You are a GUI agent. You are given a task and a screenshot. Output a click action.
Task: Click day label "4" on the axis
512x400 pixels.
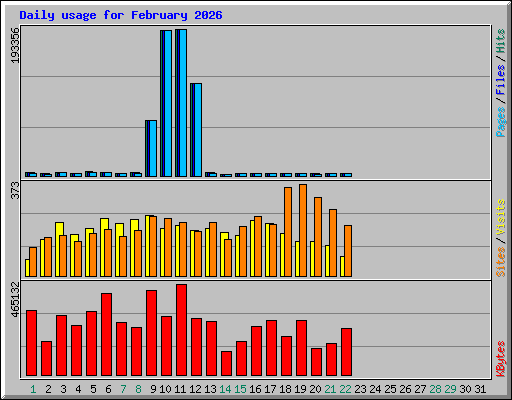tap(78, 389)
